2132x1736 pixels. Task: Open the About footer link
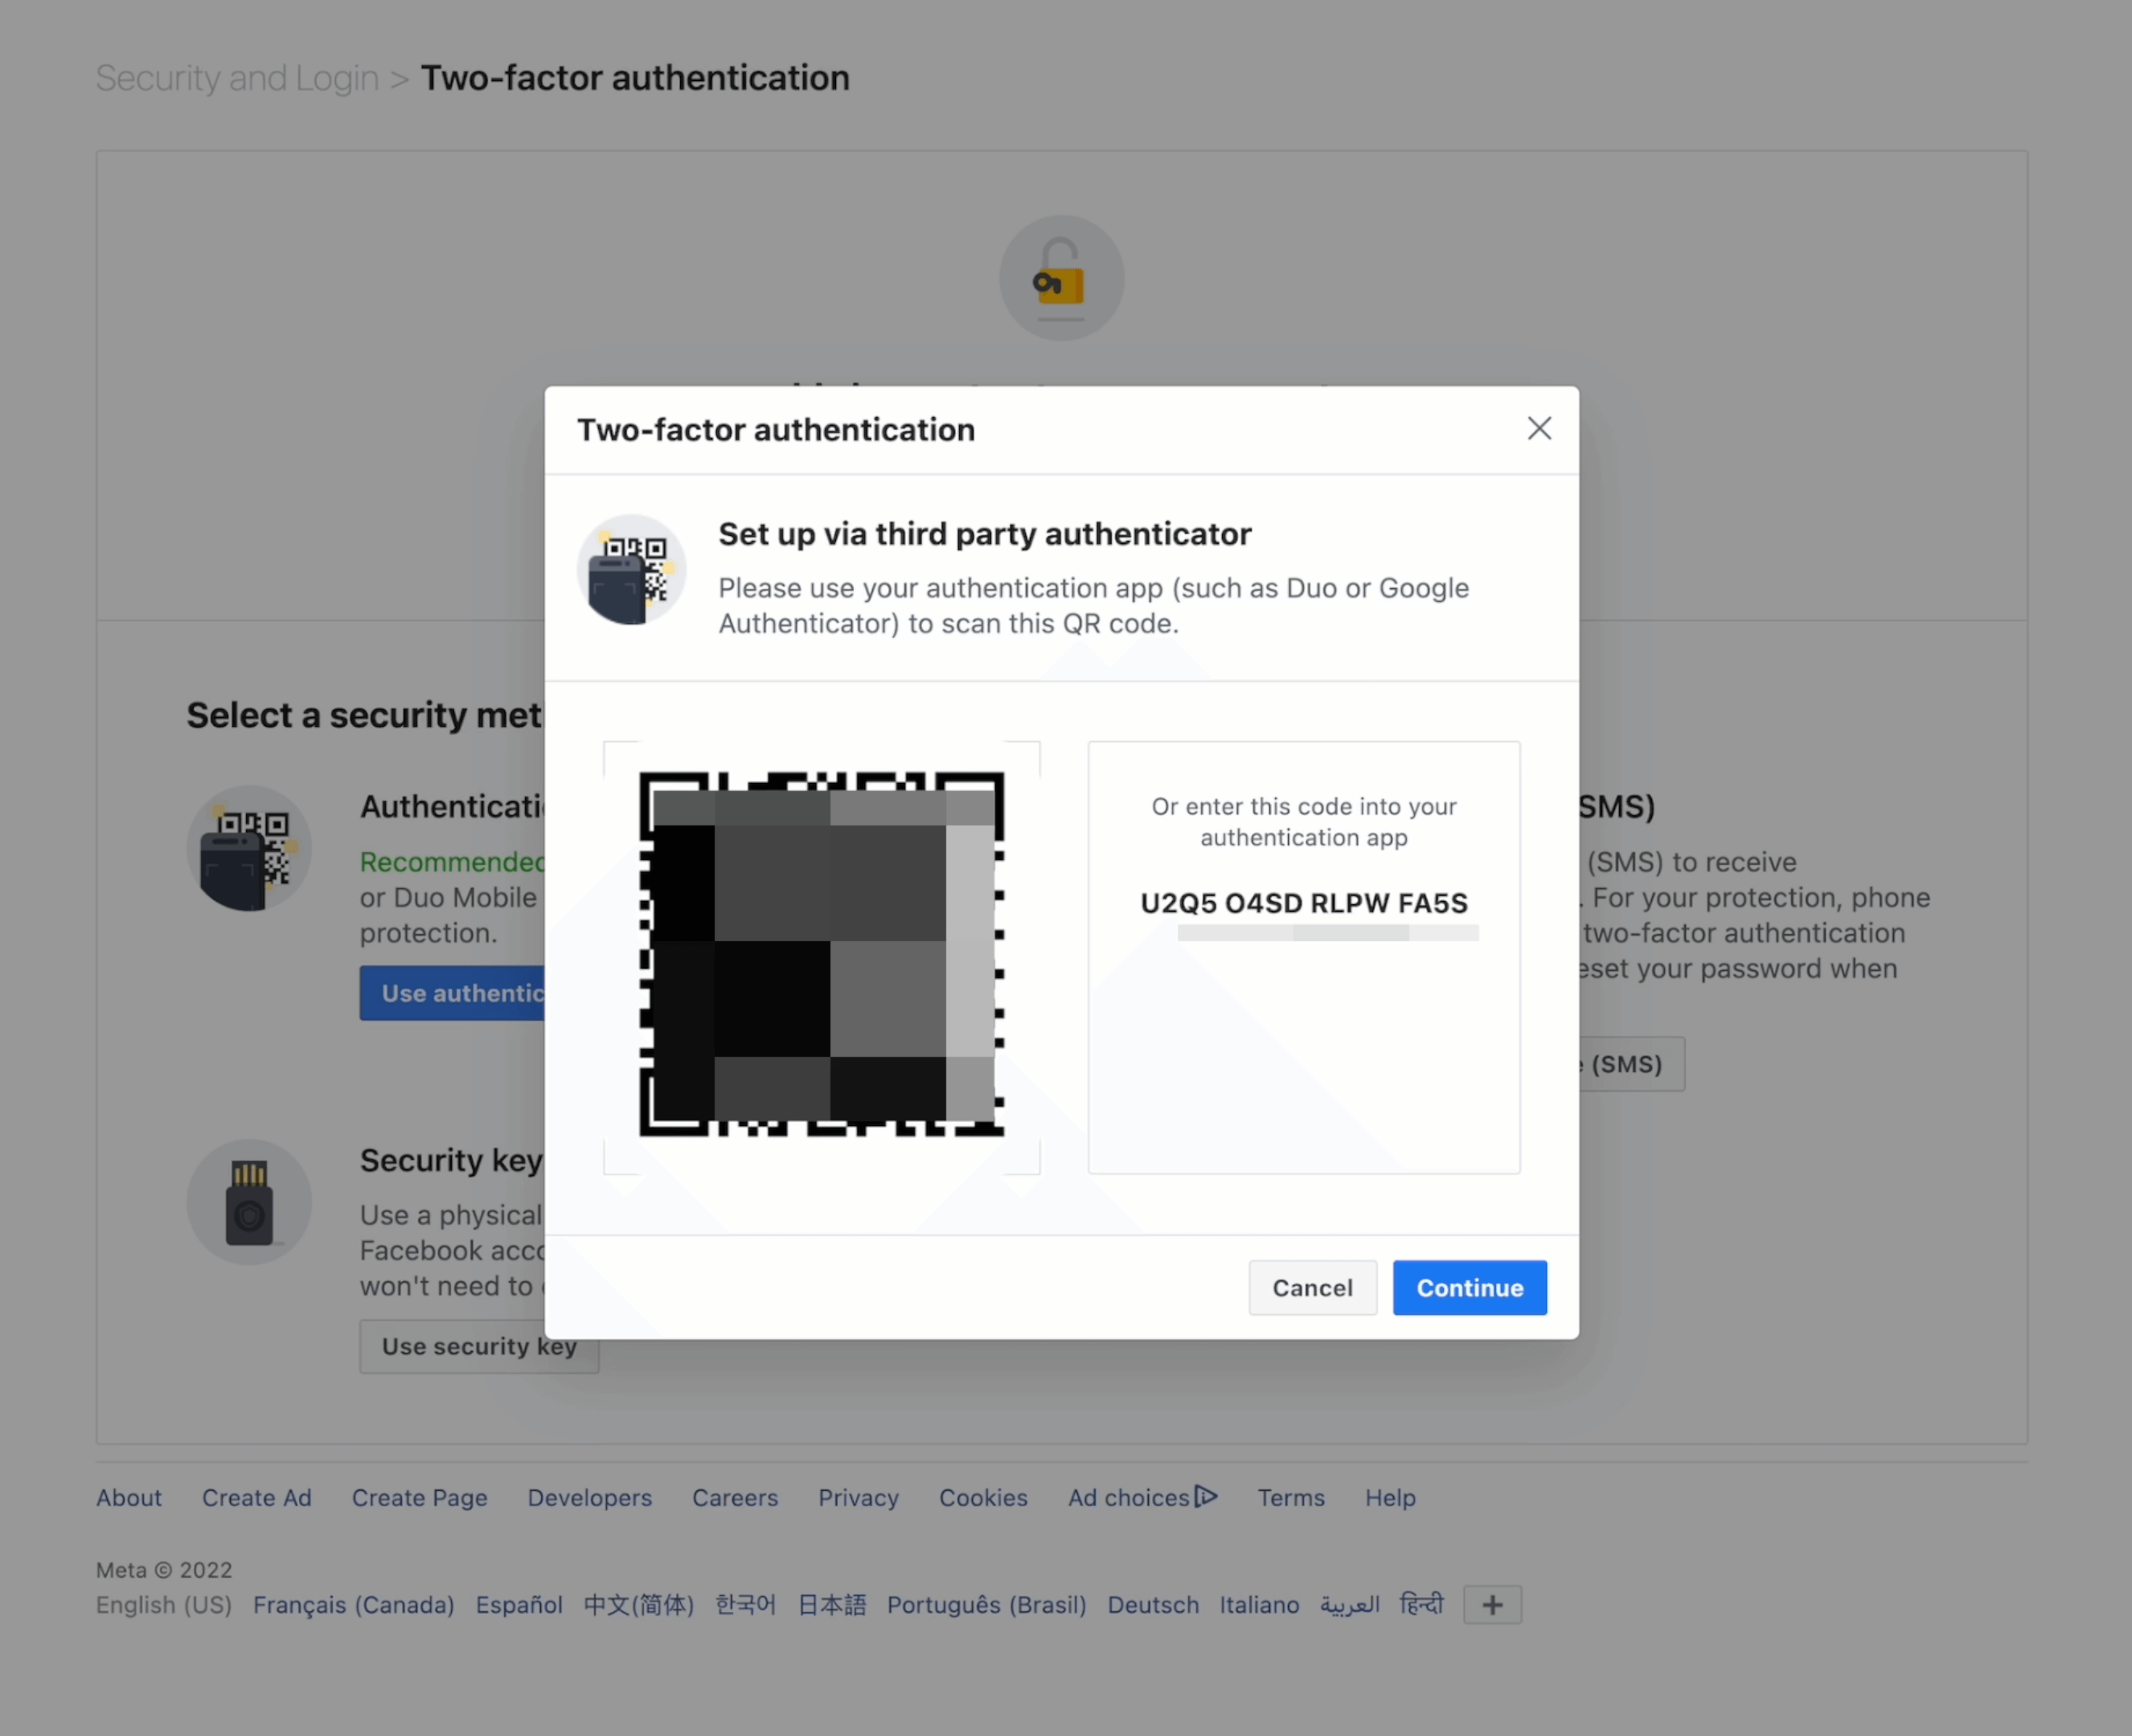[129, 1497]
